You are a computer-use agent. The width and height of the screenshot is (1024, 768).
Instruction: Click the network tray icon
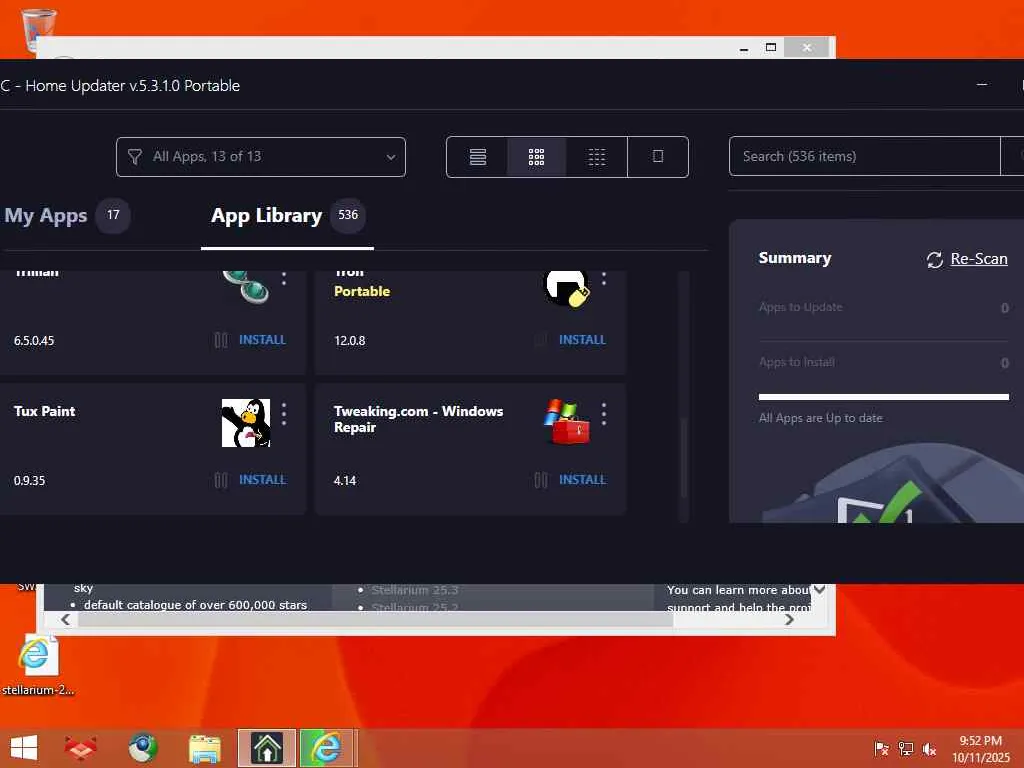click(905, 749)
